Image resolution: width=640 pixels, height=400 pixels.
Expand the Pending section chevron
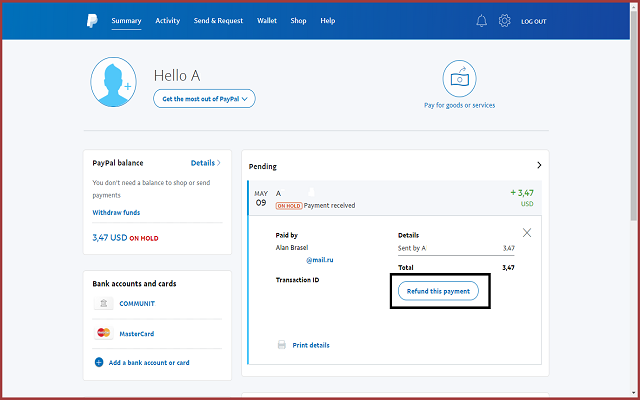click(x=539, y=165)
